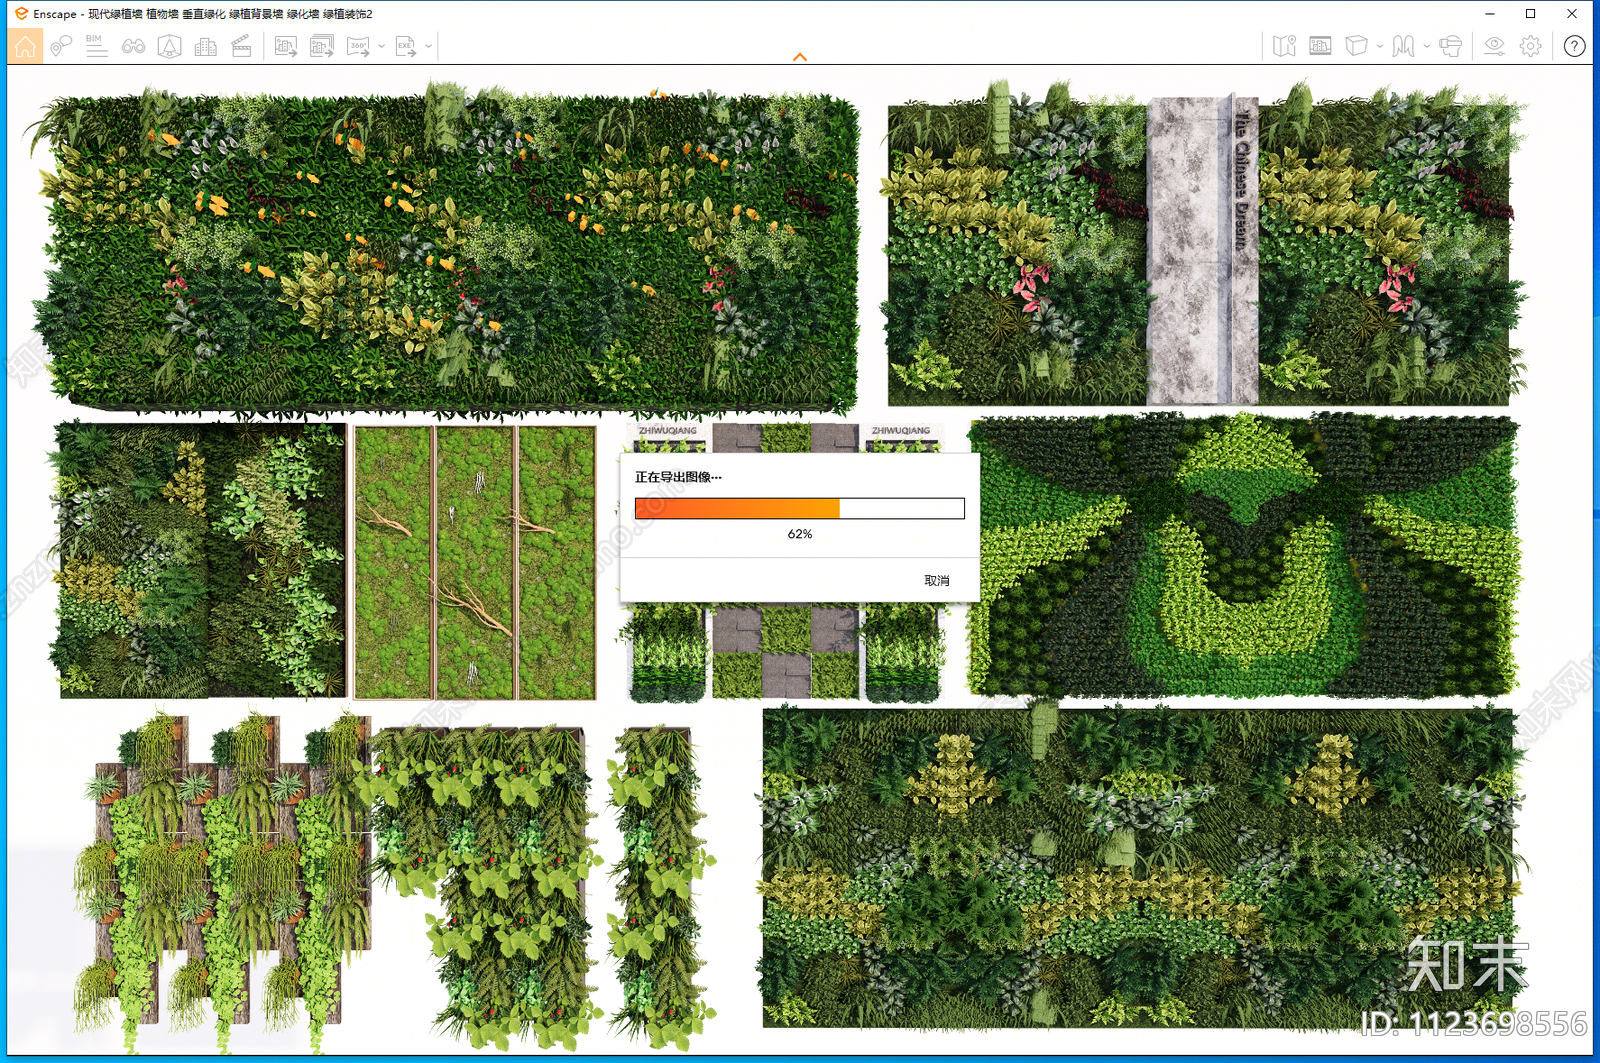Click the projection mode cube icon

coord(1356,46)
